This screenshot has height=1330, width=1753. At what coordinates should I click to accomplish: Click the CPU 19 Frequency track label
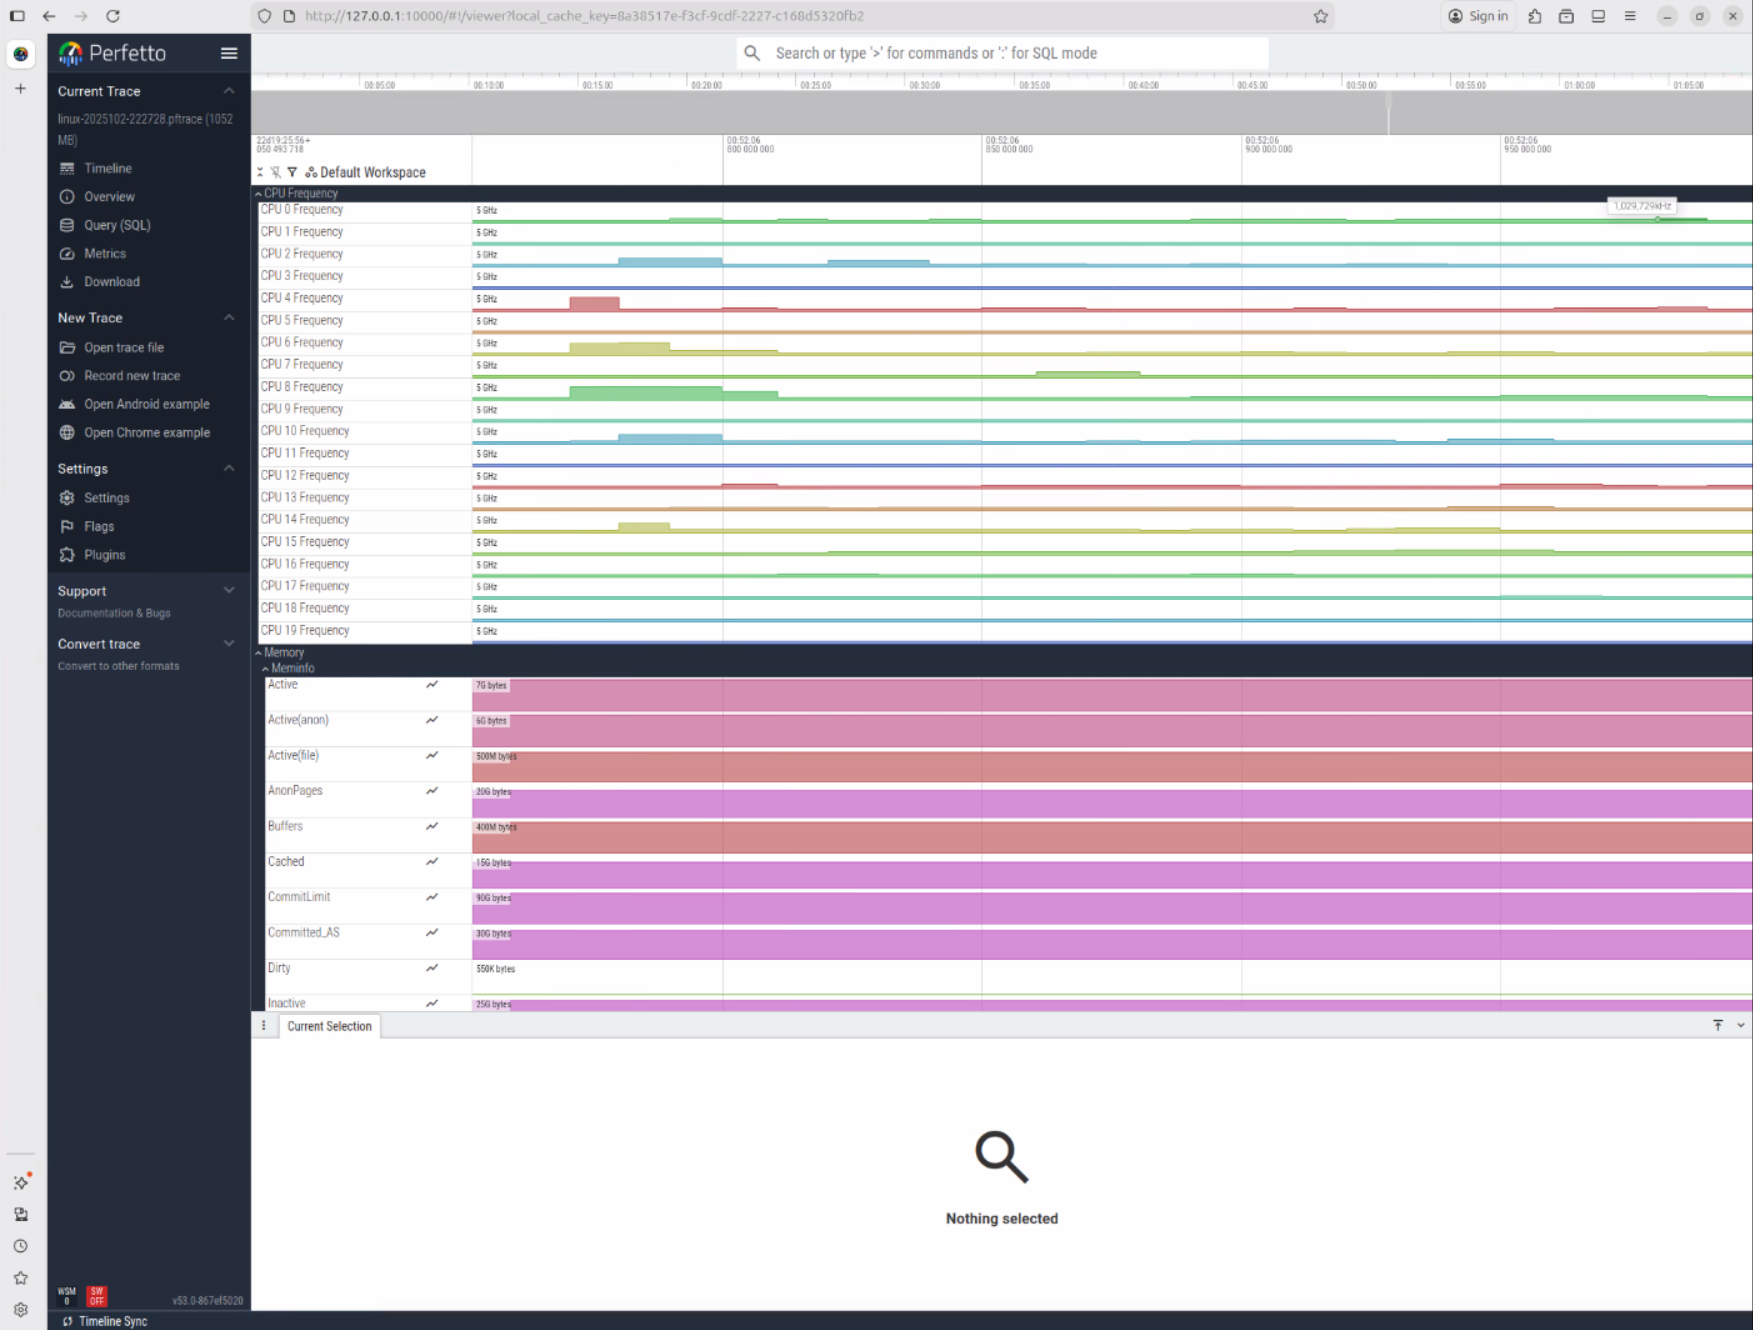click(x=305, y=631)
